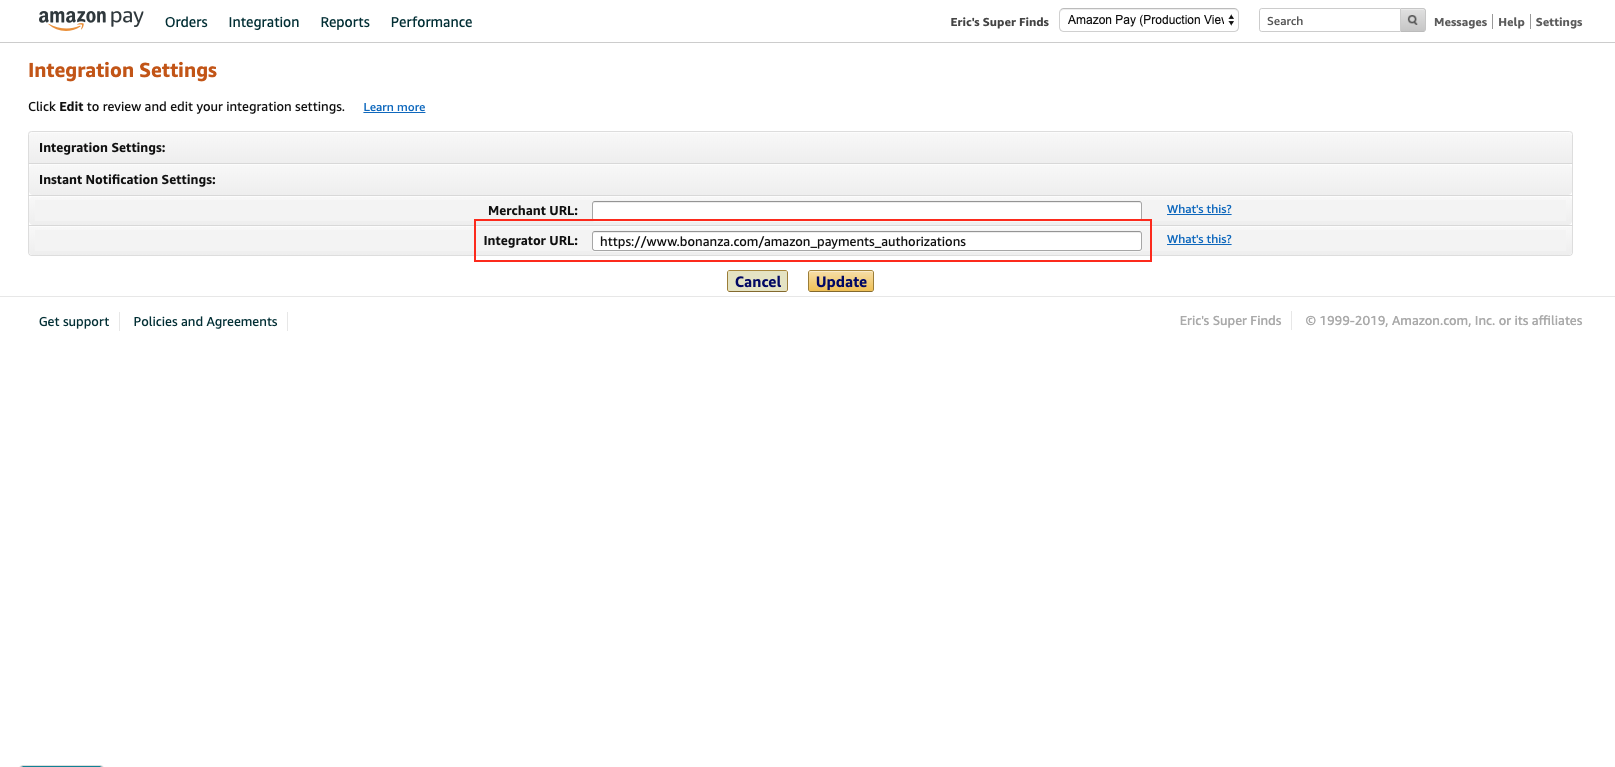1615x767 pixels.
Task: Click the Integrator URL label
Action: tap(531, 240)
